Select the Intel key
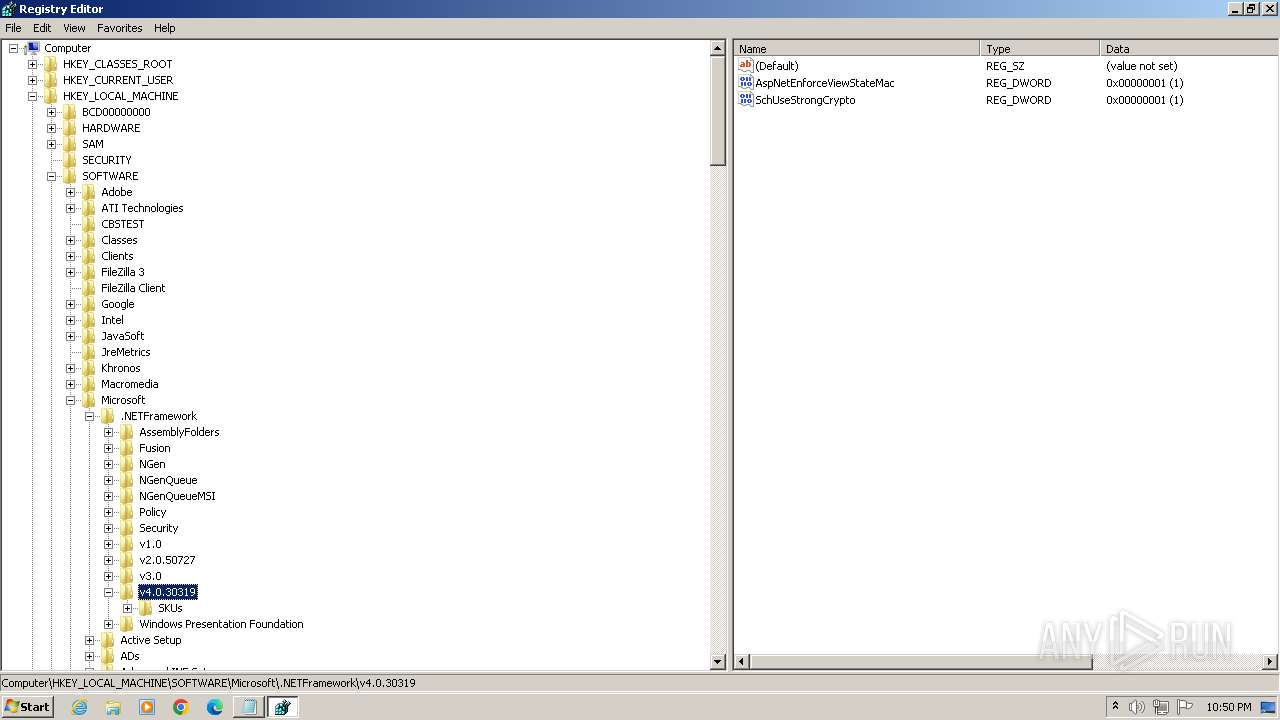This screenshot has height=720, width=1280. click(x=112, y=320)
